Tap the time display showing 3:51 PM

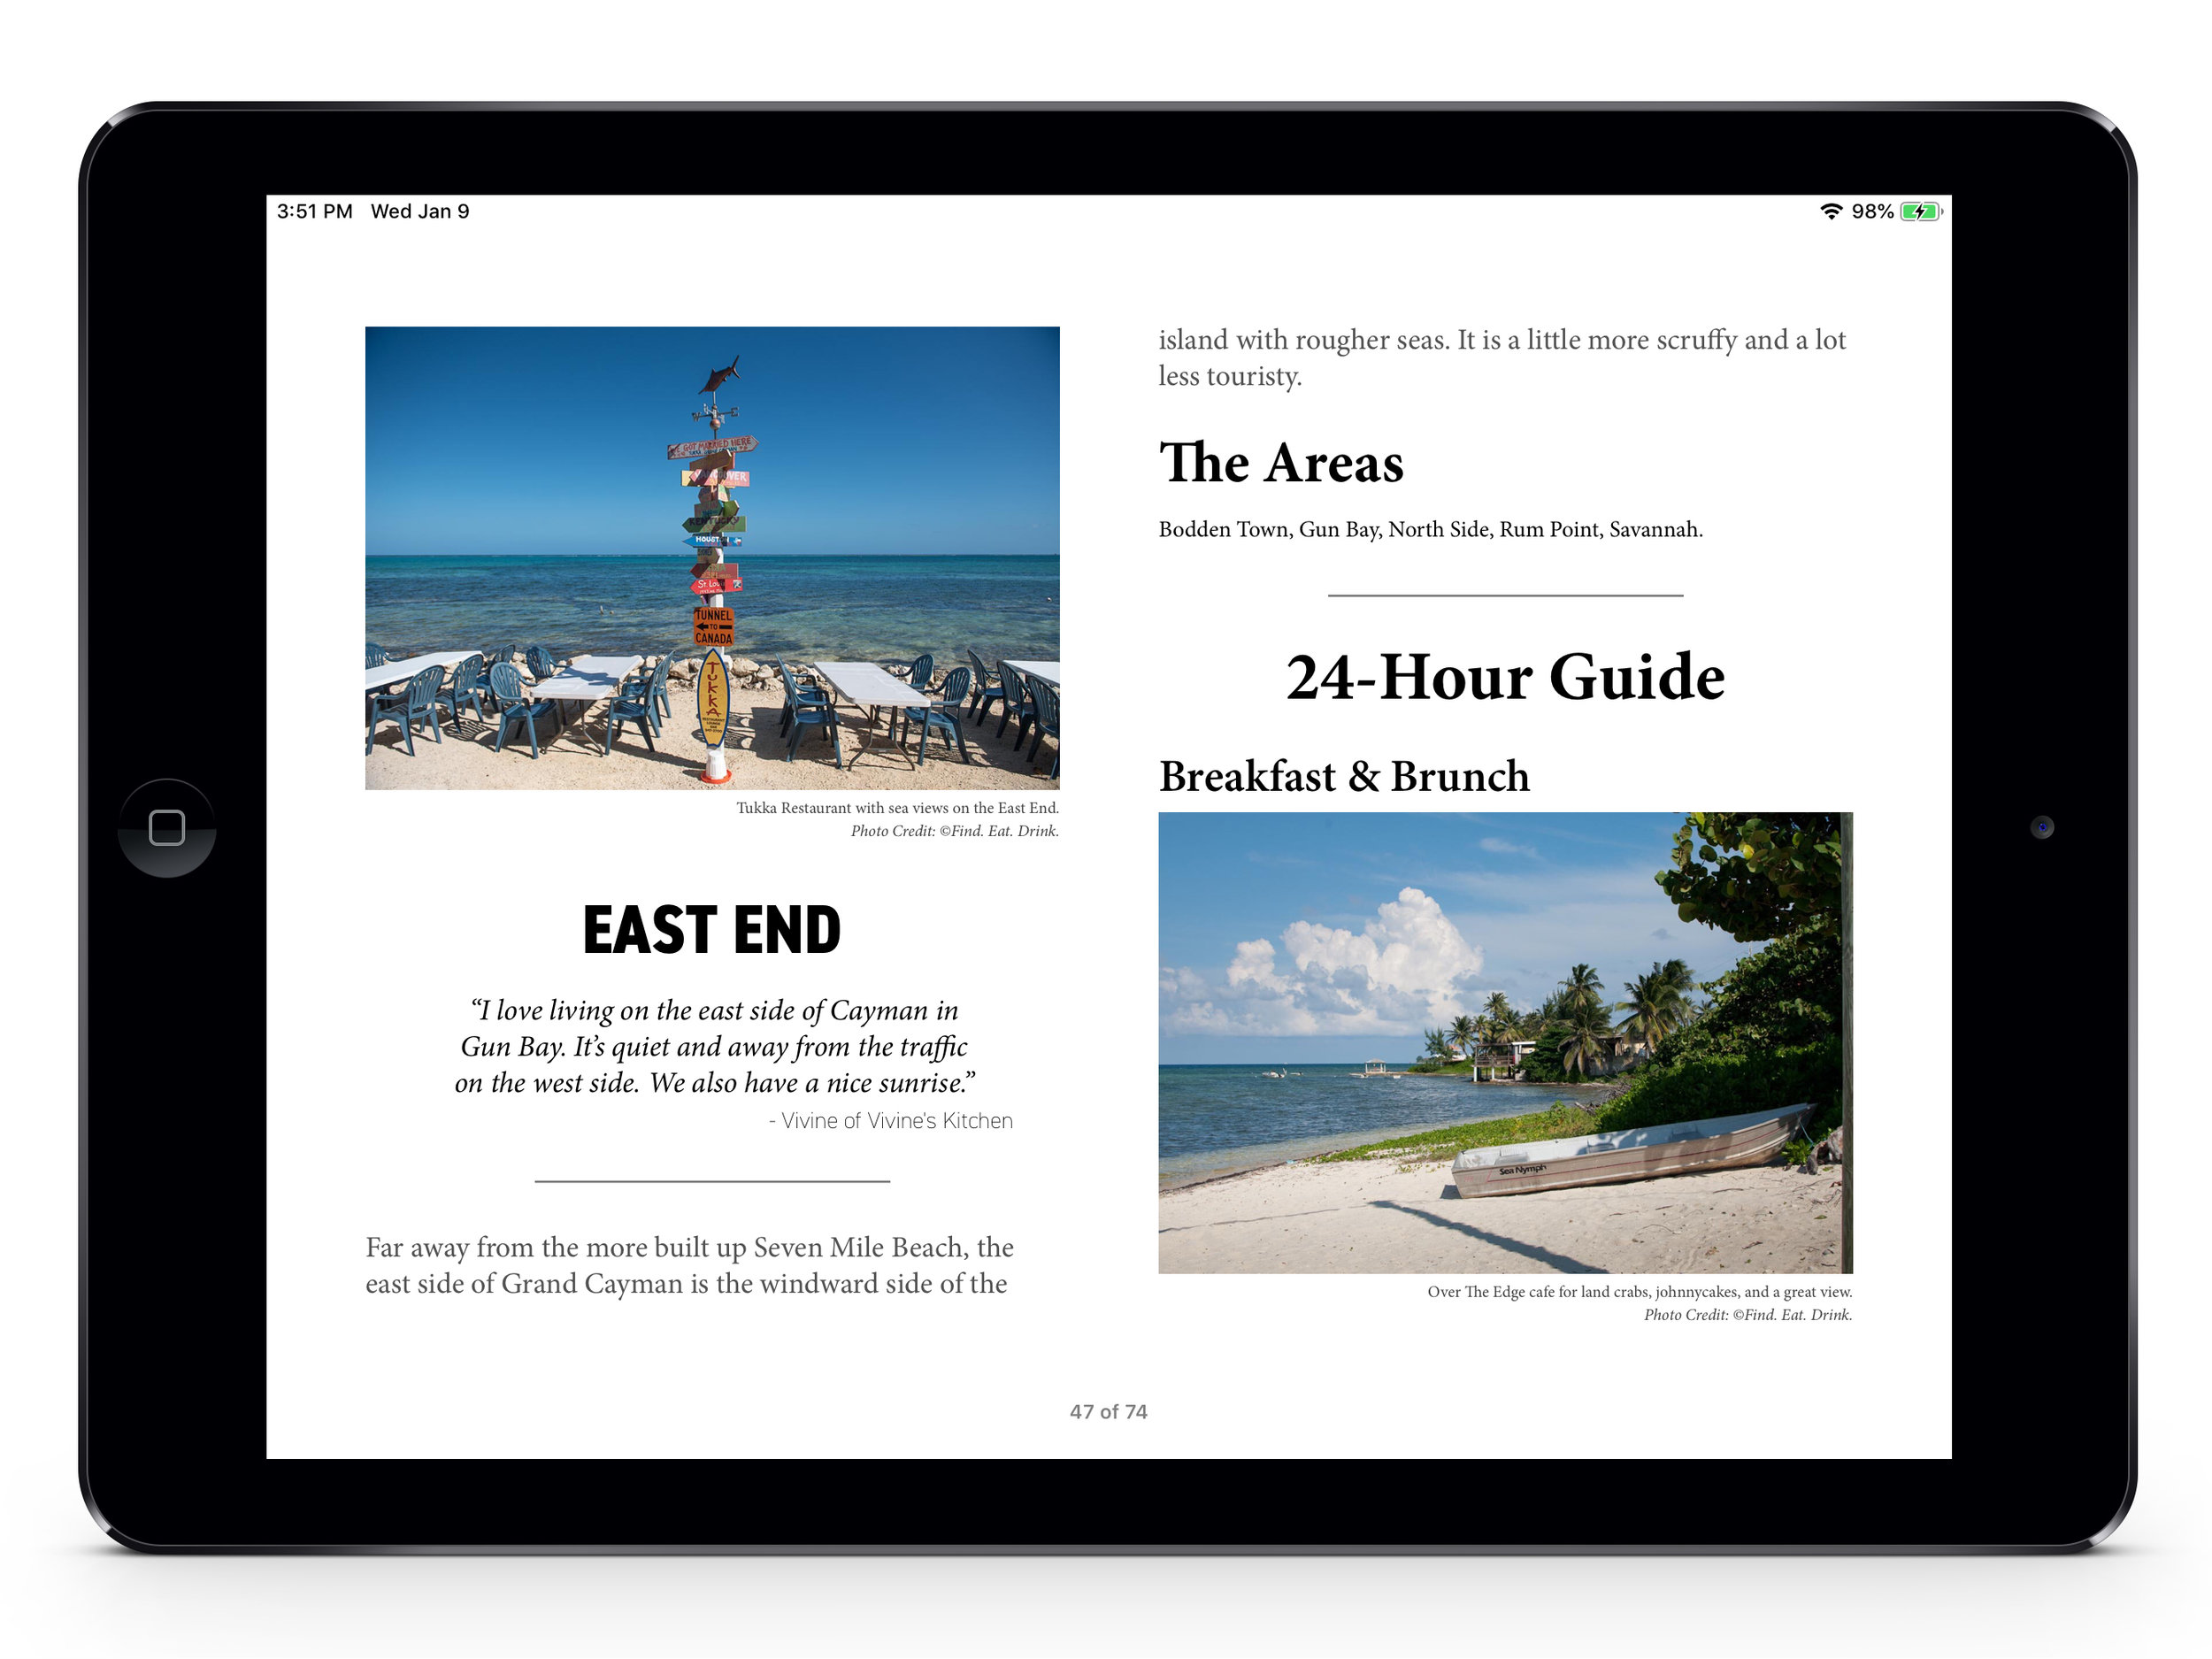point(319,211)
